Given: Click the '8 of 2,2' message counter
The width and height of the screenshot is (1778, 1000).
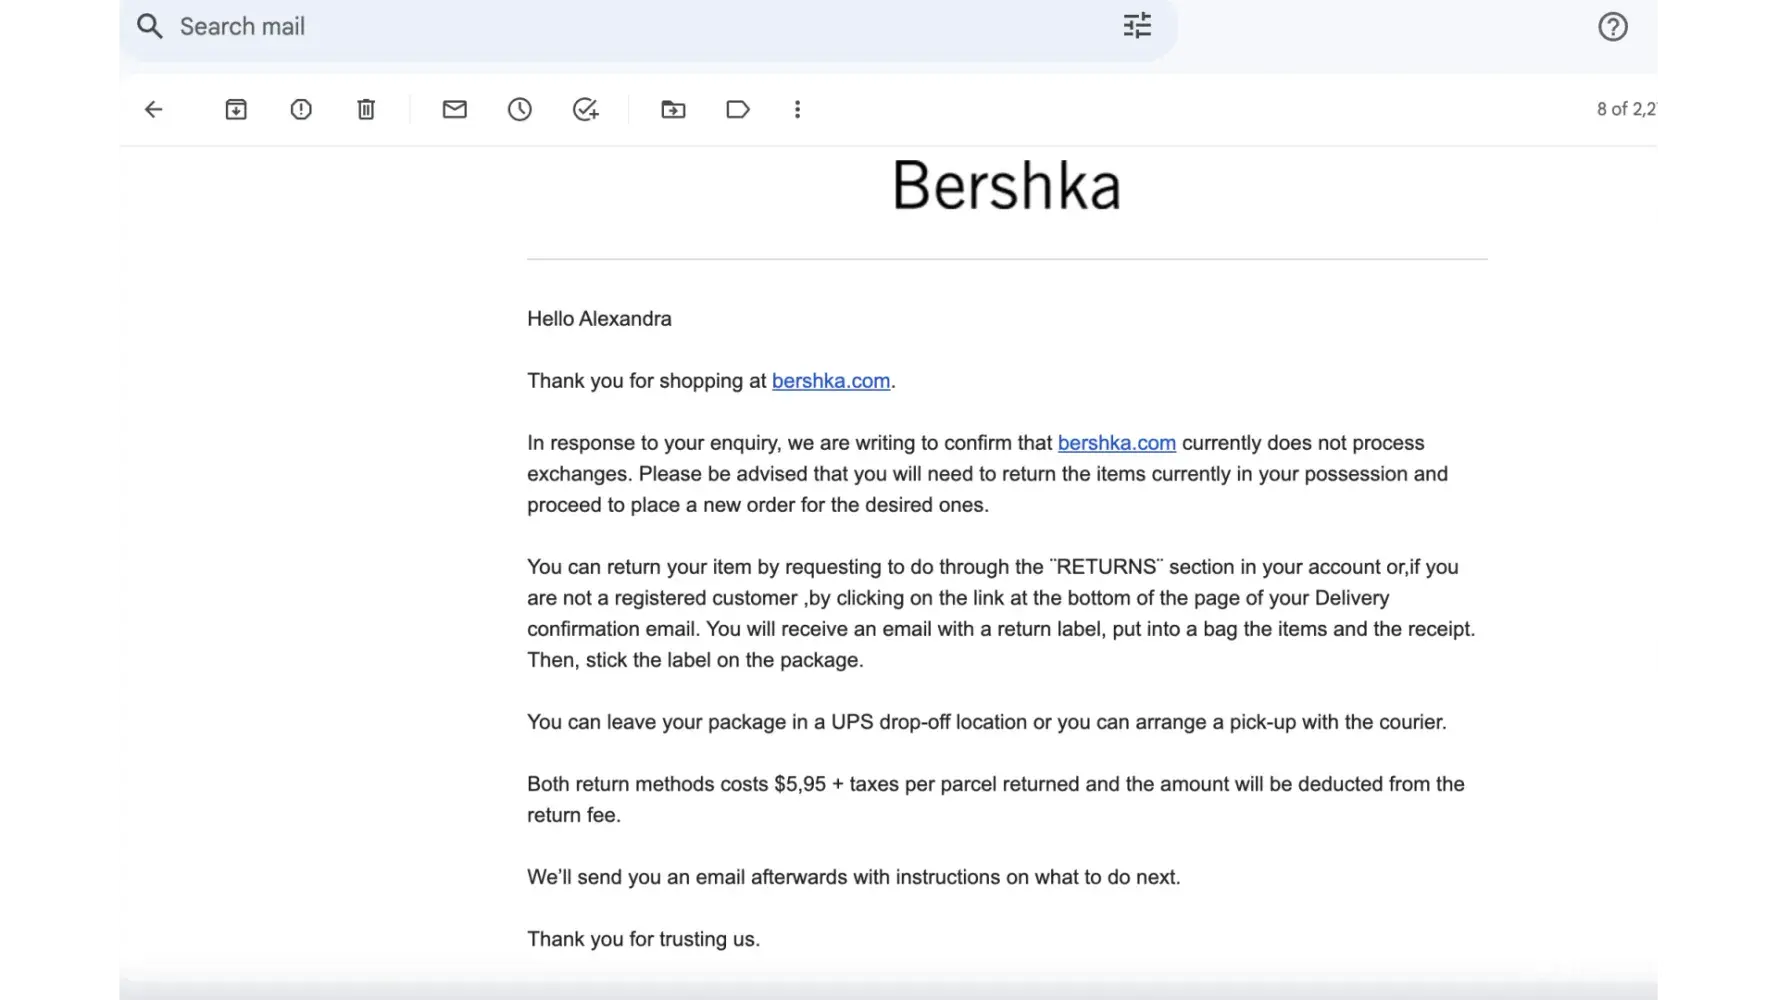Looking at the screenshot, I should pos(1625,109).
